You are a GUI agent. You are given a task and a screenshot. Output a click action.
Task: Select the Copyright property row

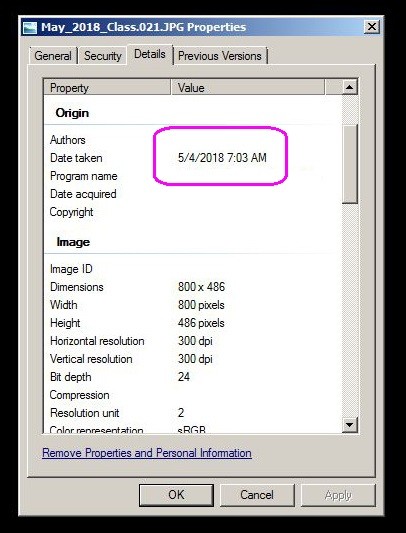193,212
